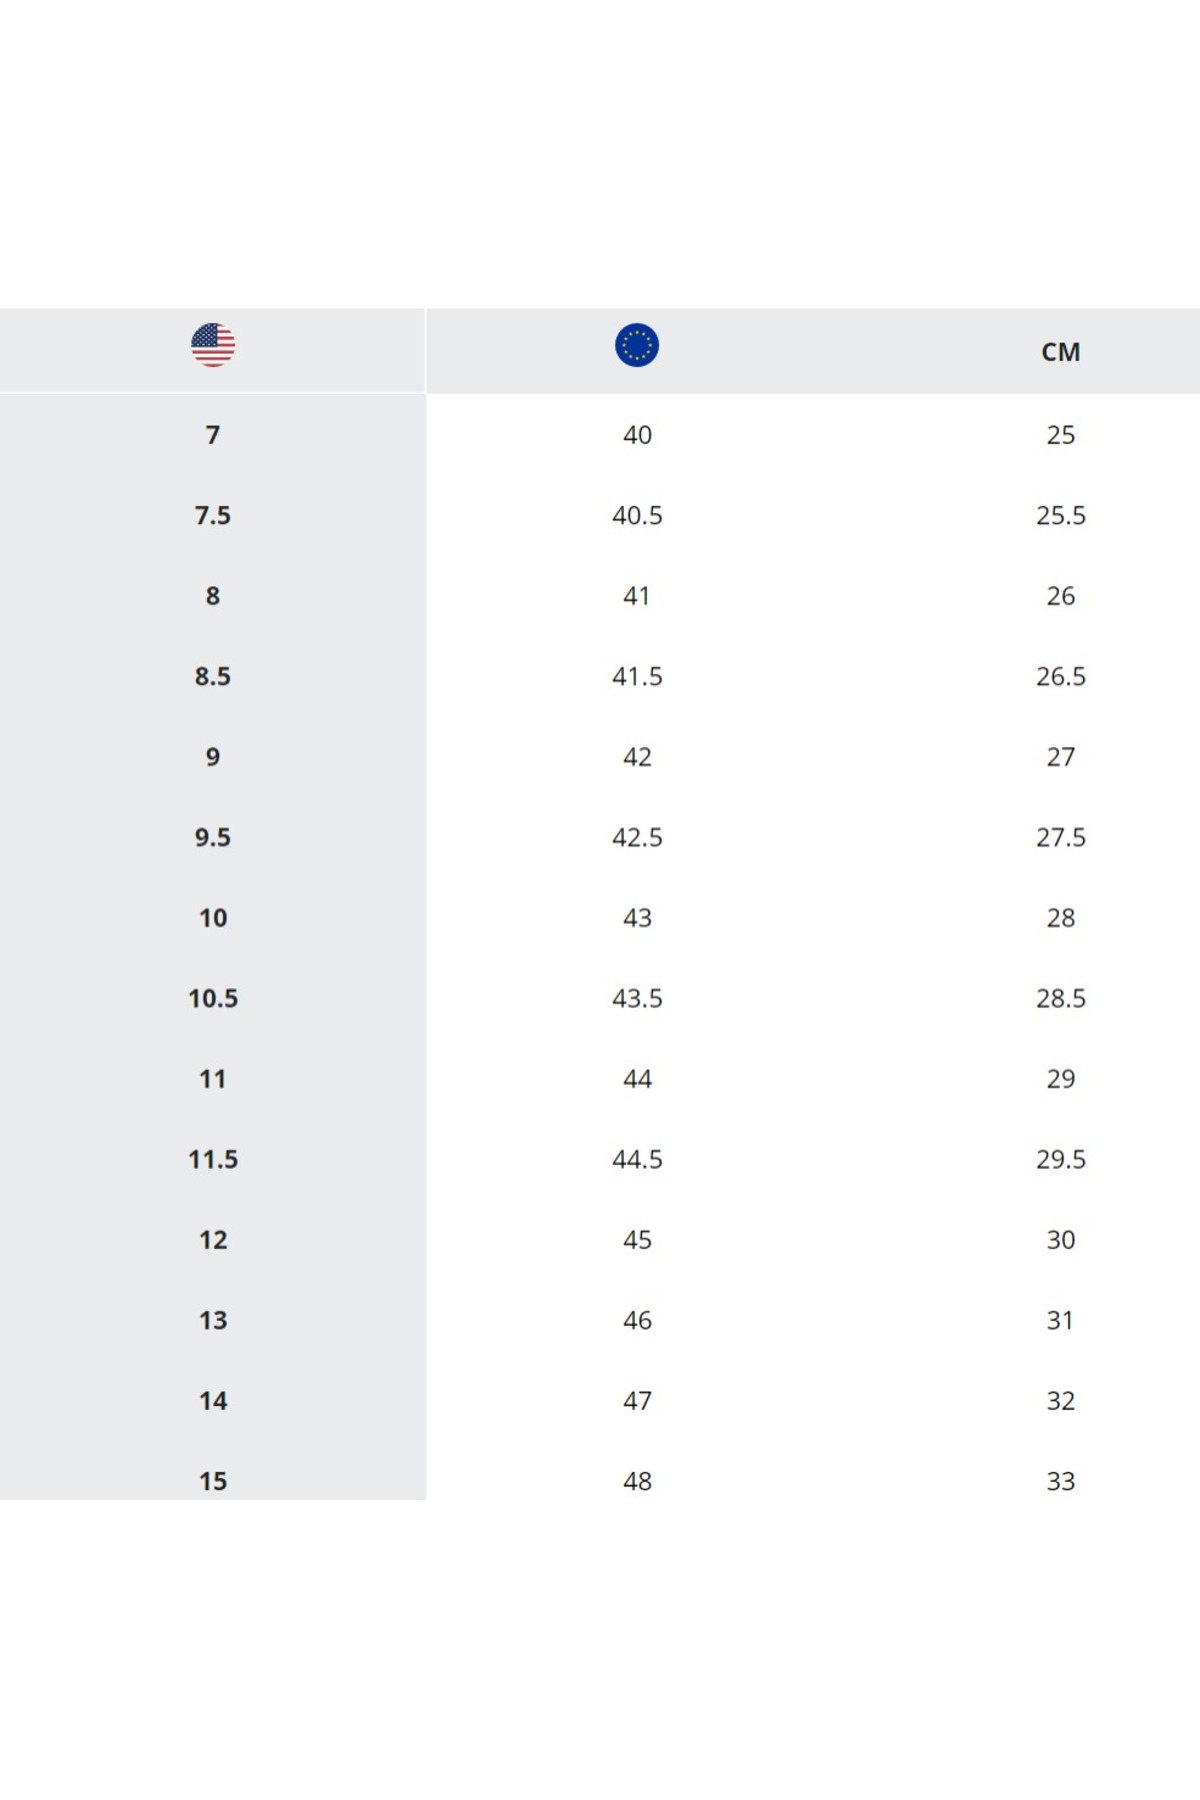The image size is (1200, 1800).
Task: Click EU size 40.5 value
Action: tap(637, 515)
